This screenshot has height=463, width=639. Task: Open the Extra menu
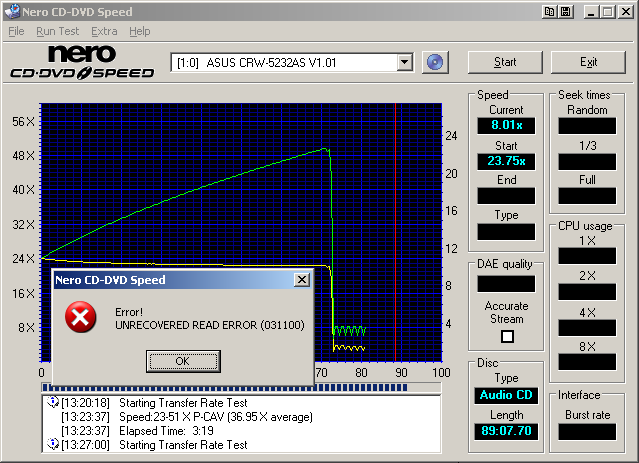click(x=104, y=31)
